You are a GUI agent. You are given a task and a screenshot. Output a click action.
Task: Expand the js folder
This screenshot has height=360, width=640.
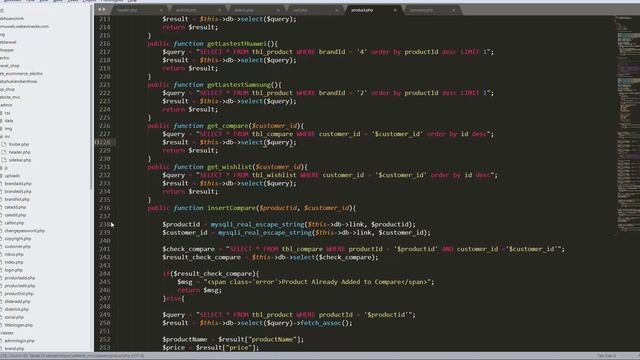(x=6, y=168)
